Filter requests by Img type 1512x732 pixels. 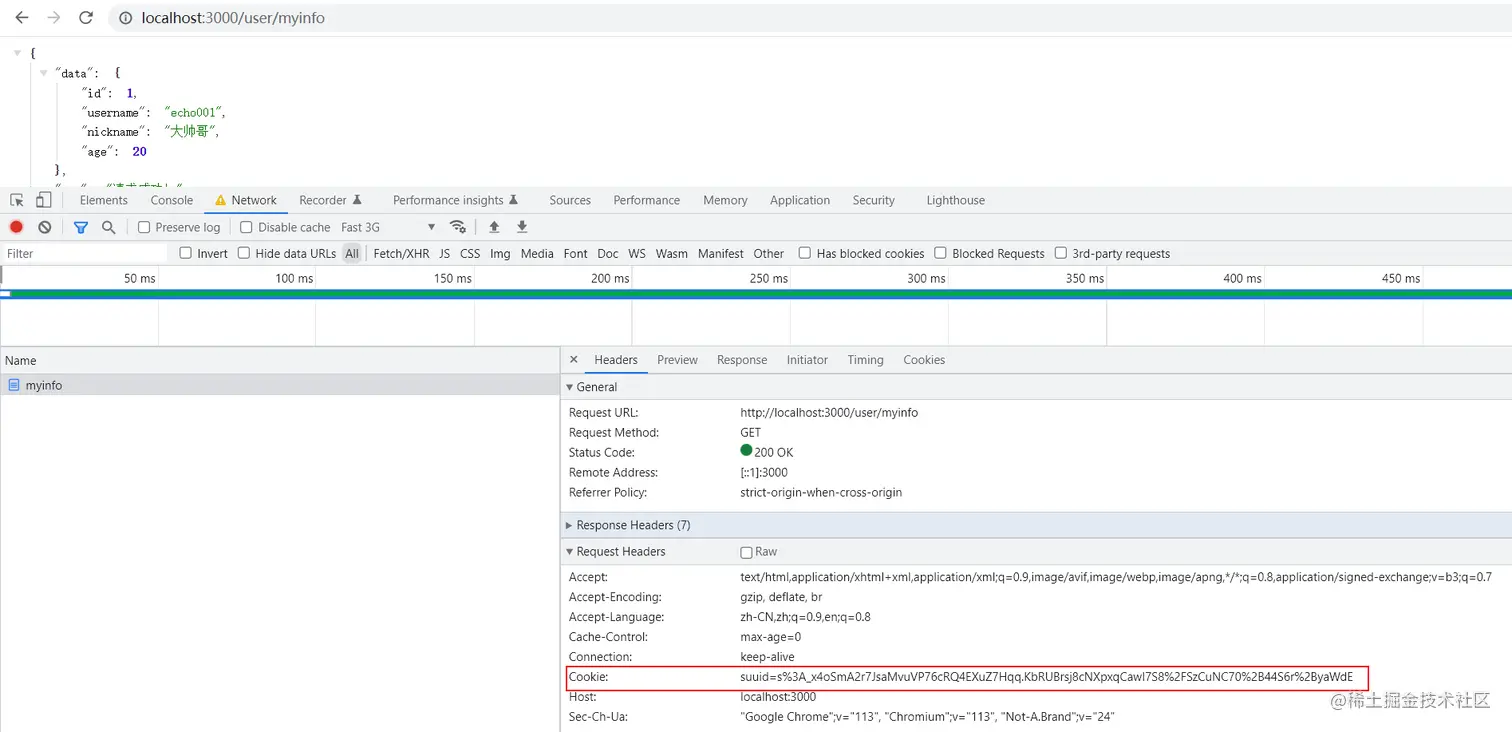[500, 253]
